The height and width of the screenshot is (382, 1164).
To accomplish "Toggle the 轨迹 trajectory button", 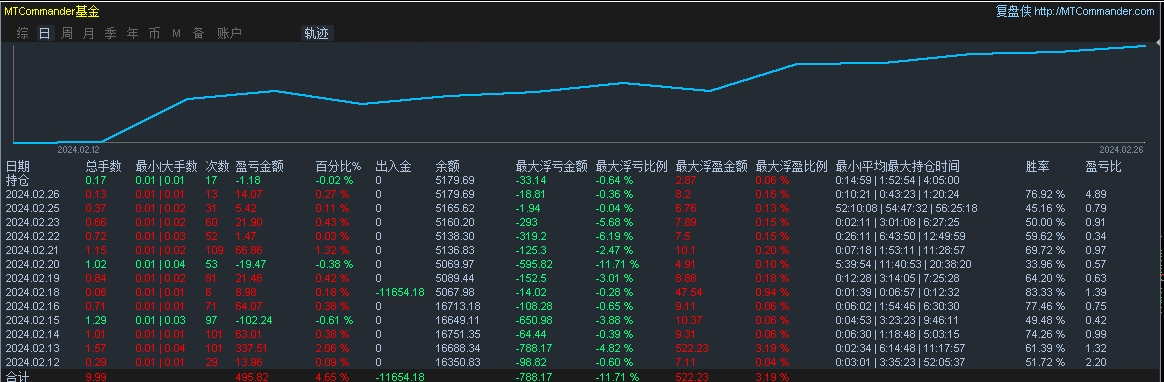I will (318, 33).
